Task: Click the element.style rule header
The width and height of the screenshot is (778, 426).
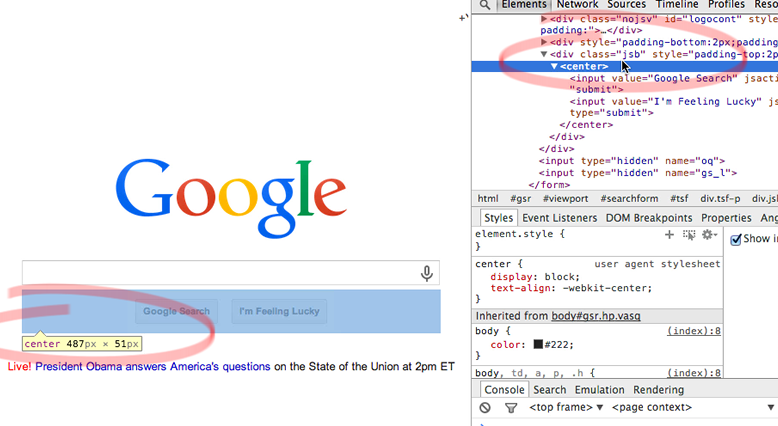Action: click(x=519, y=234)
